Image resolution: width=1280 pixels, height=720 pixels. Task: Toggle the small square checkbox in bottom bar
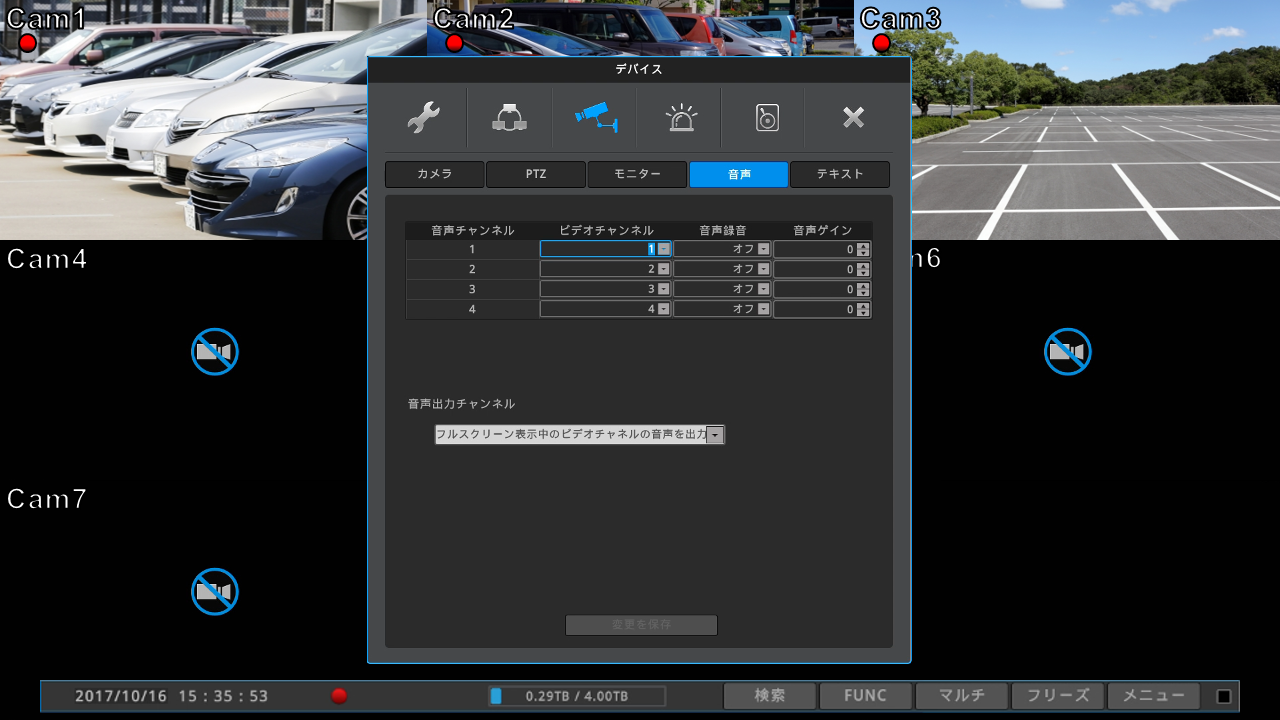[x=1223, y=697]
